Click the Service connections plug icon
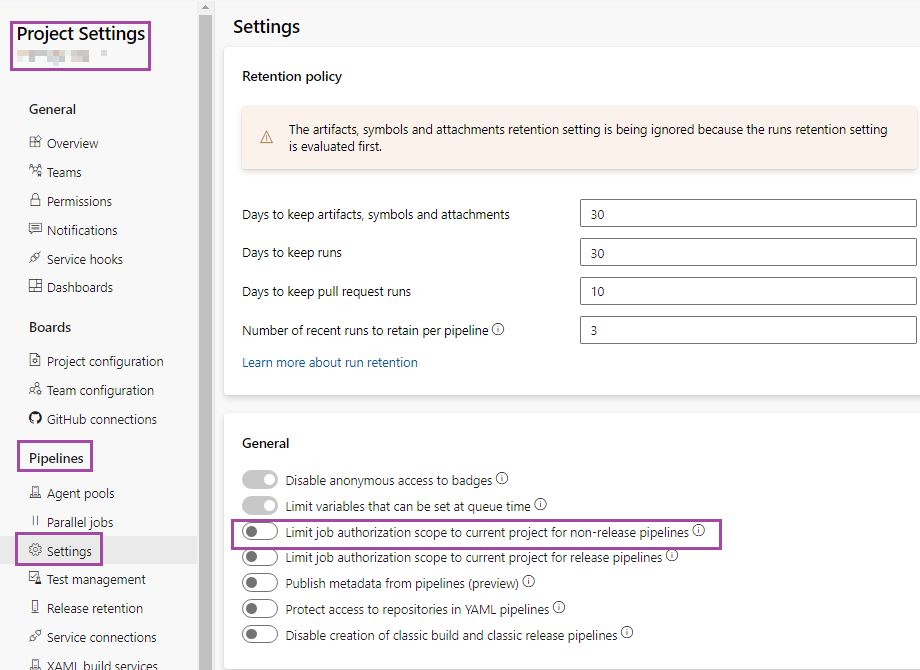920x670 pixels. (35, 635)
